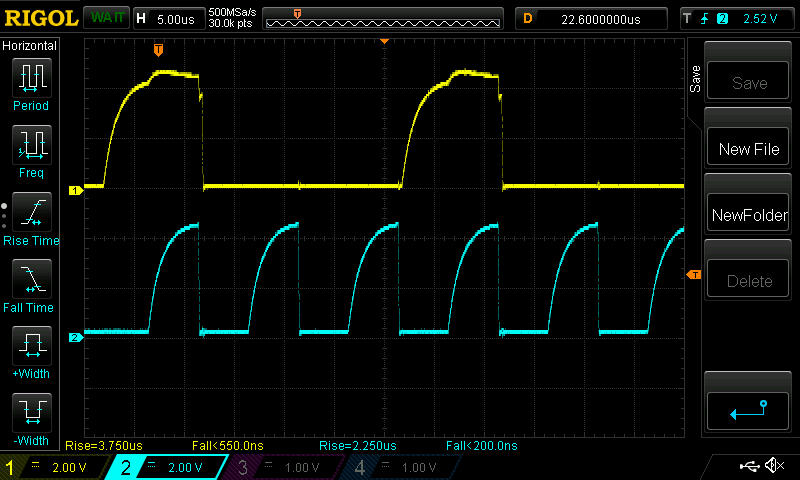
Task: Click the rising edge trigger slope icon
Action: (x=705, y=19)
